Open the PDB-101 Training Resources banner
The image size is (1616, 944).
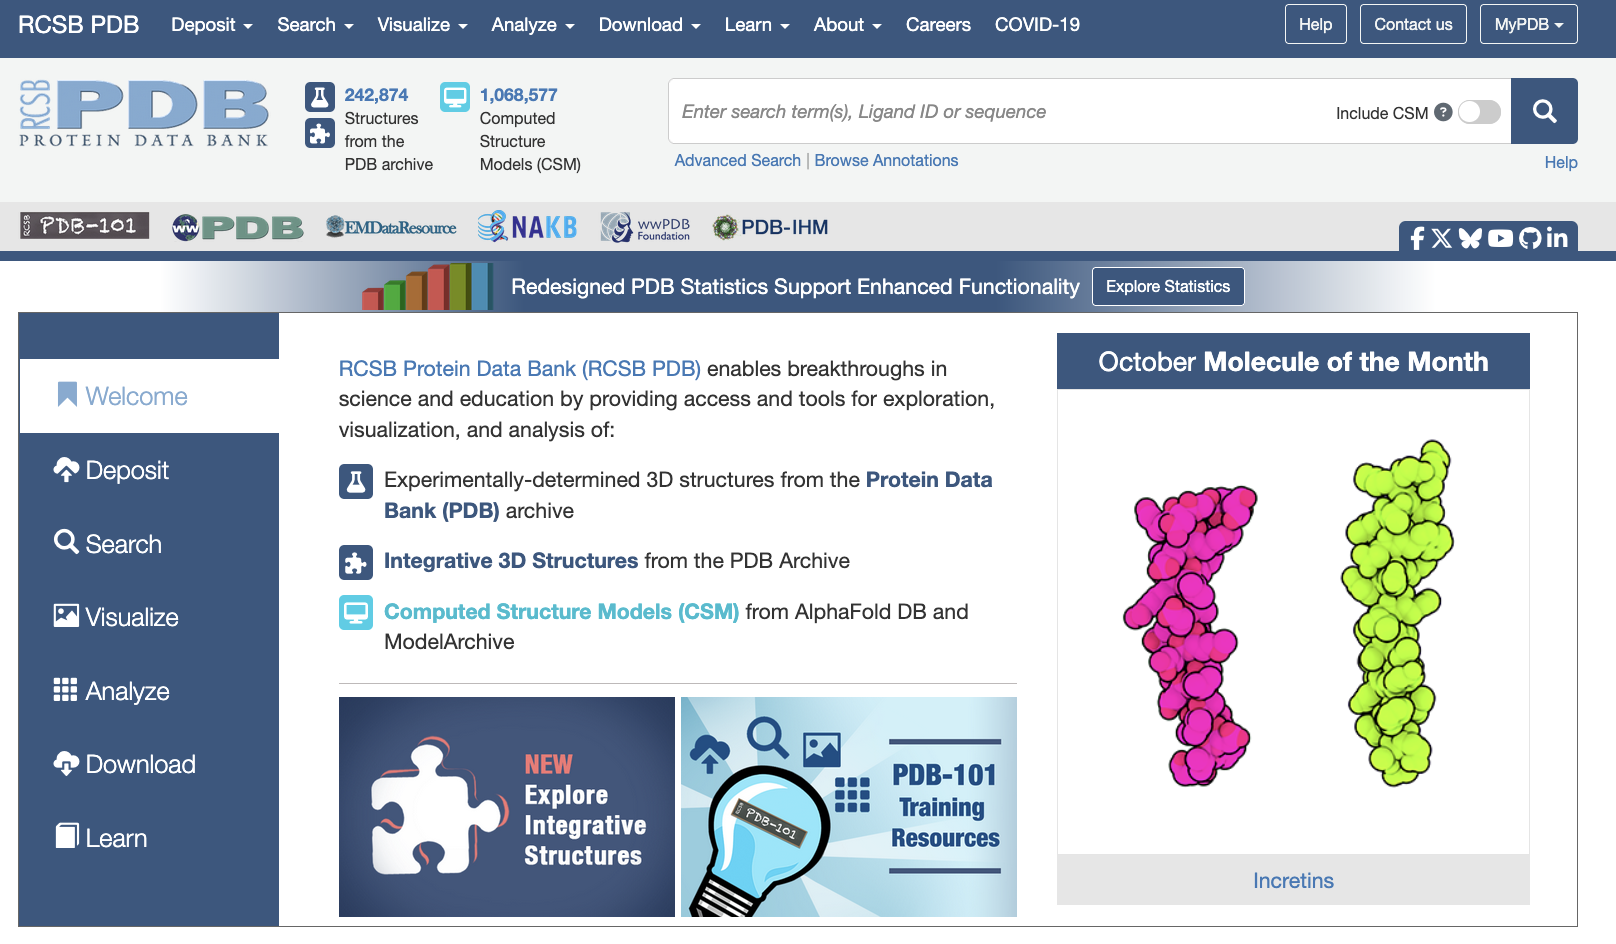[x=848, y=807]
